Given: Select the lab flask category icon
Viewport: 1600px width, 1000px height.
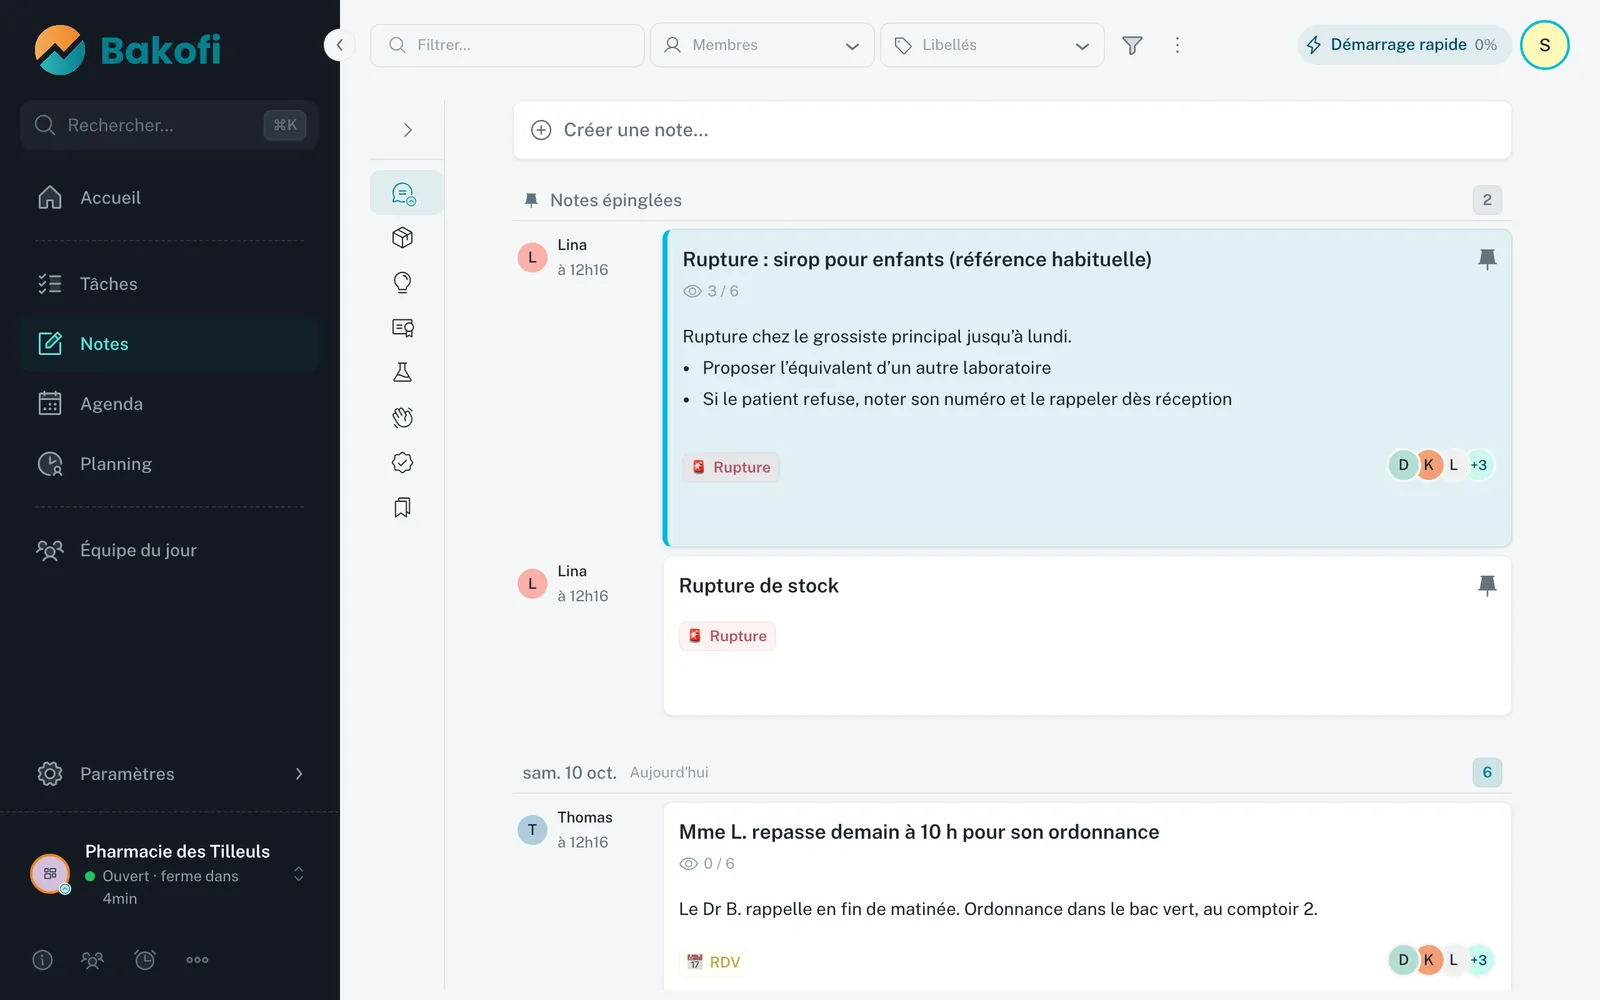Looking at the screenshot, I should (403, 373).
